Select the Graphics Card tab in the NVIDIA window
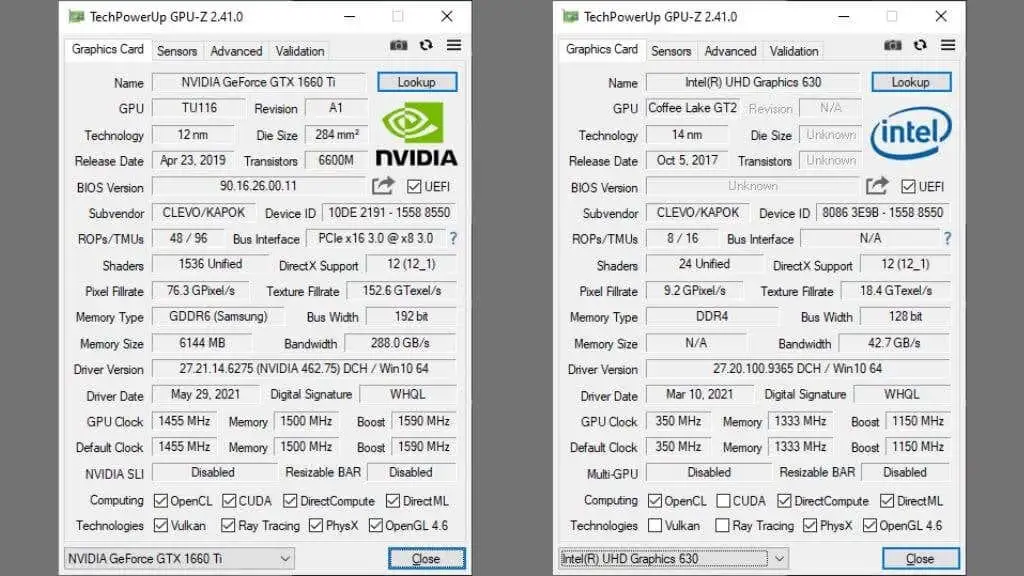Screen dimensions: 1024x576 108,50
